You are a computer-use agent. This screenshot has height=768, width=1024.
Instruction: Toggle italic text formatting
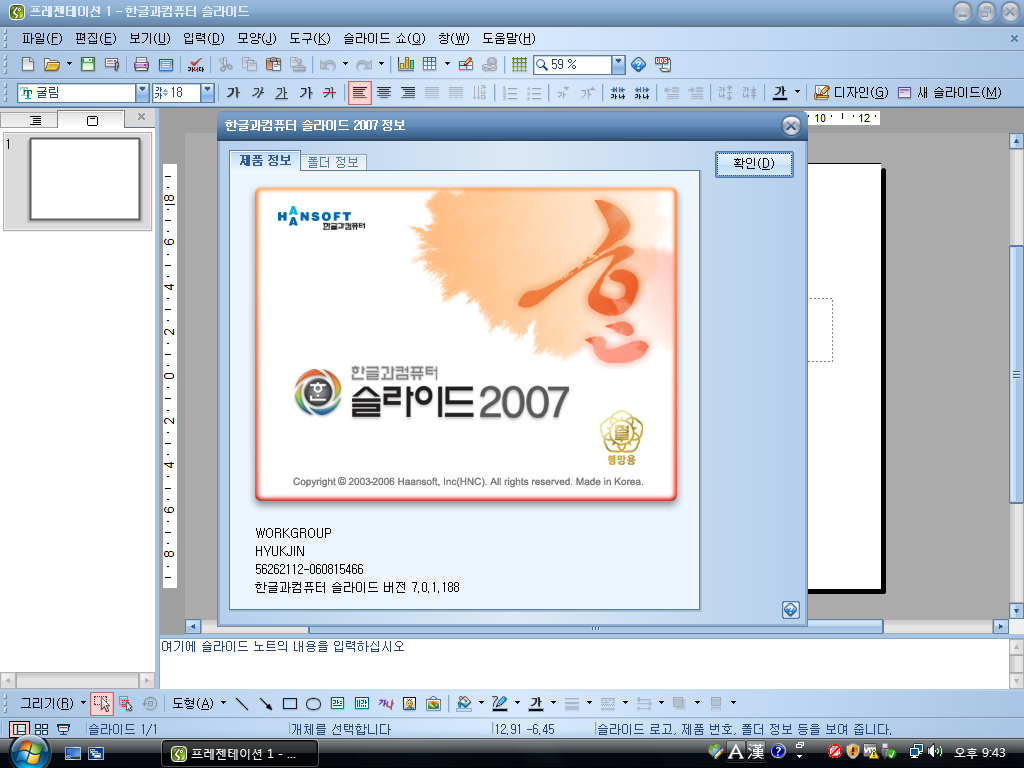[x=258, y=93]
